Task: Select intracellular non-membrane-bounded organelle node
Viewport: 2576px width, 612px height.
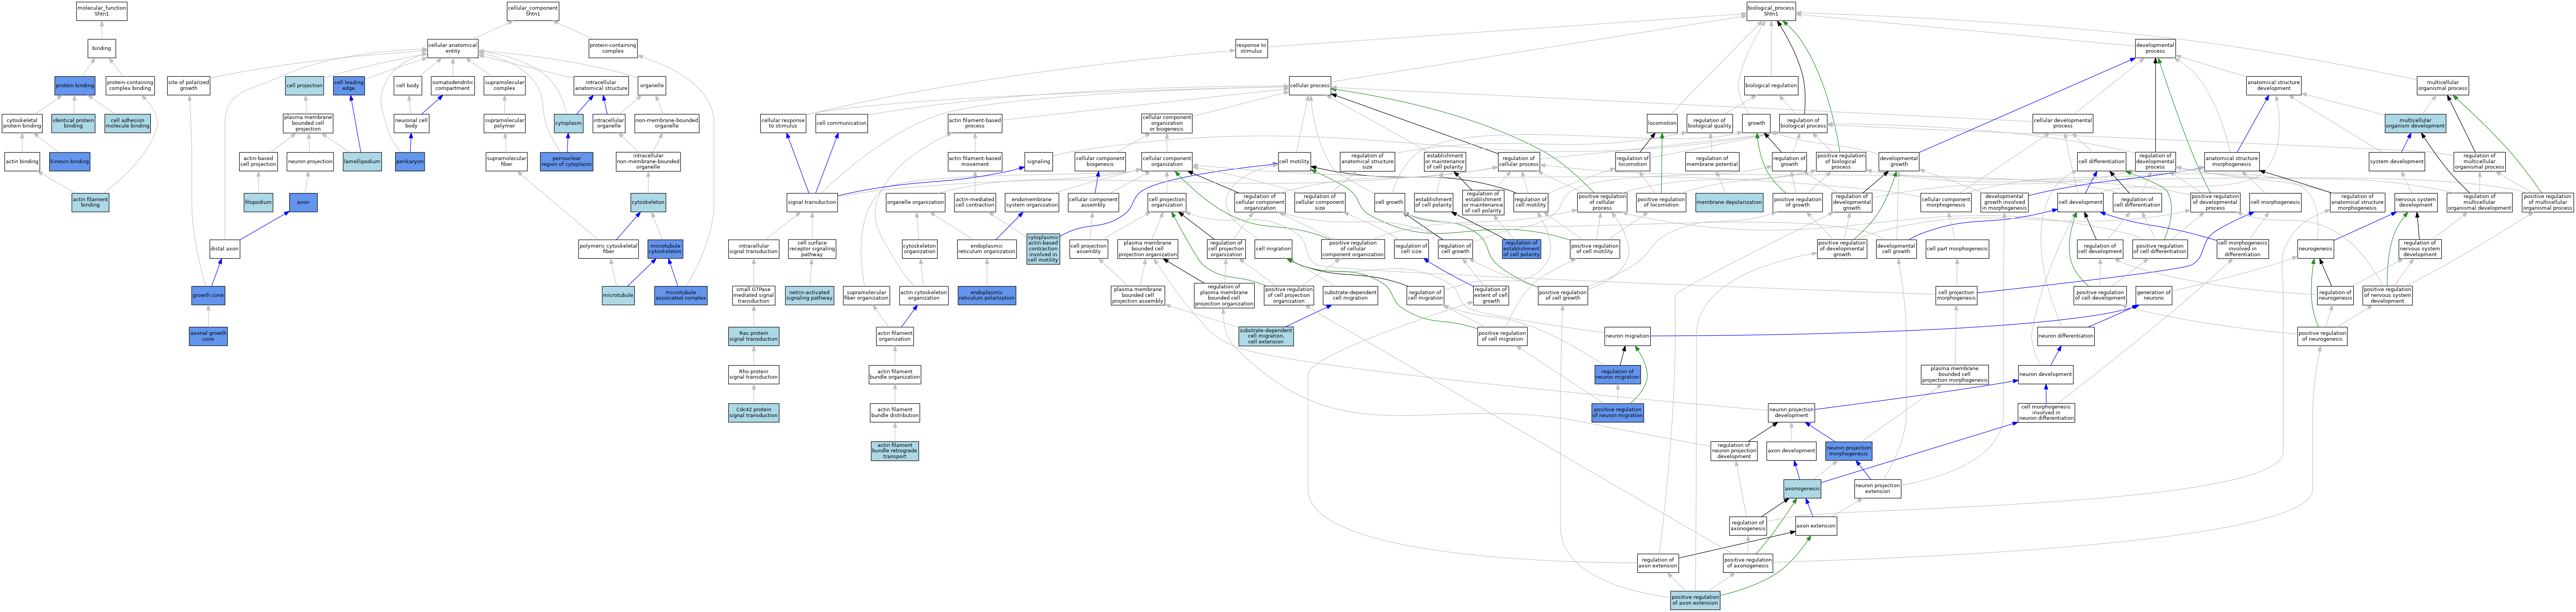Action: click(x=648, y=161)
